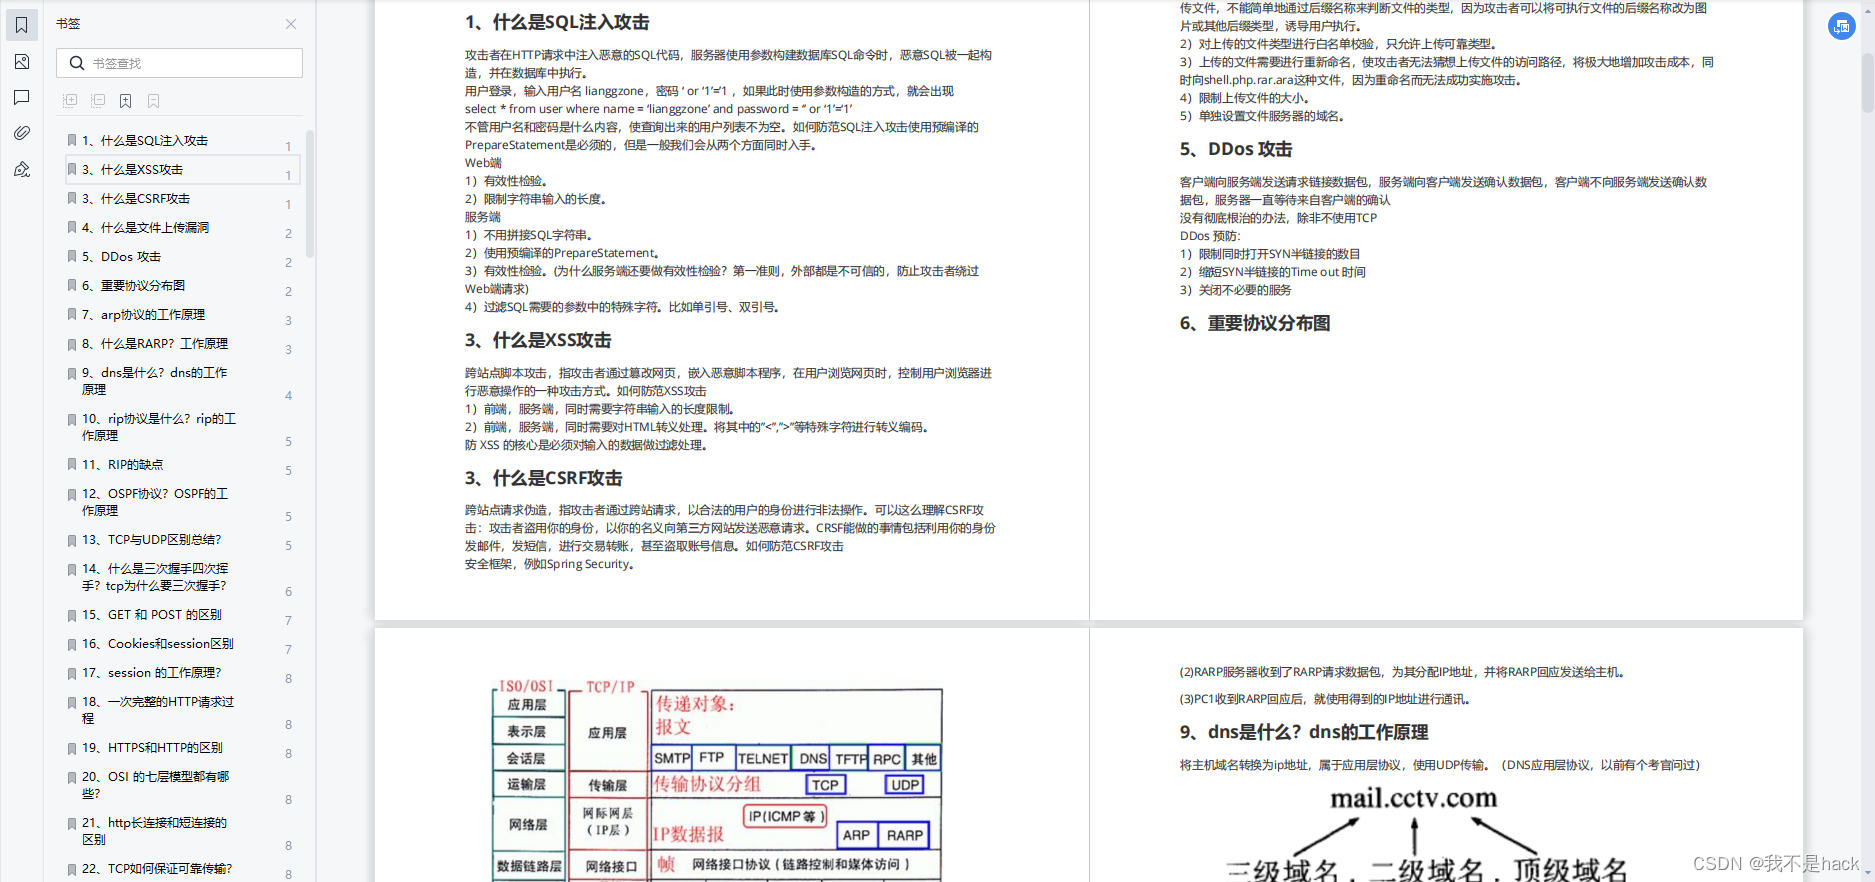This screenshot has width=1875, height=882.
Task: Click the DDos 预防: line in document
Action: pos(1210,236)
